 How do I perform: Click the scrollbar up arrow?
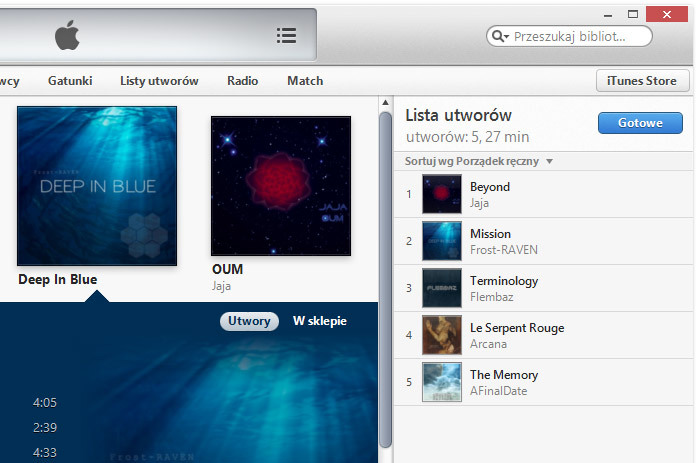[385, 103]
